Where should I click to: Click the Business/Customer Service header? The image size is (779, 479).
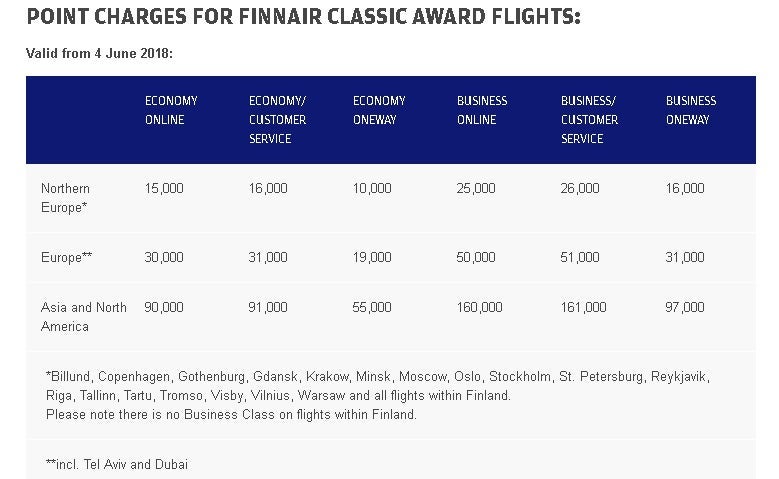click(x=589, y=120)
